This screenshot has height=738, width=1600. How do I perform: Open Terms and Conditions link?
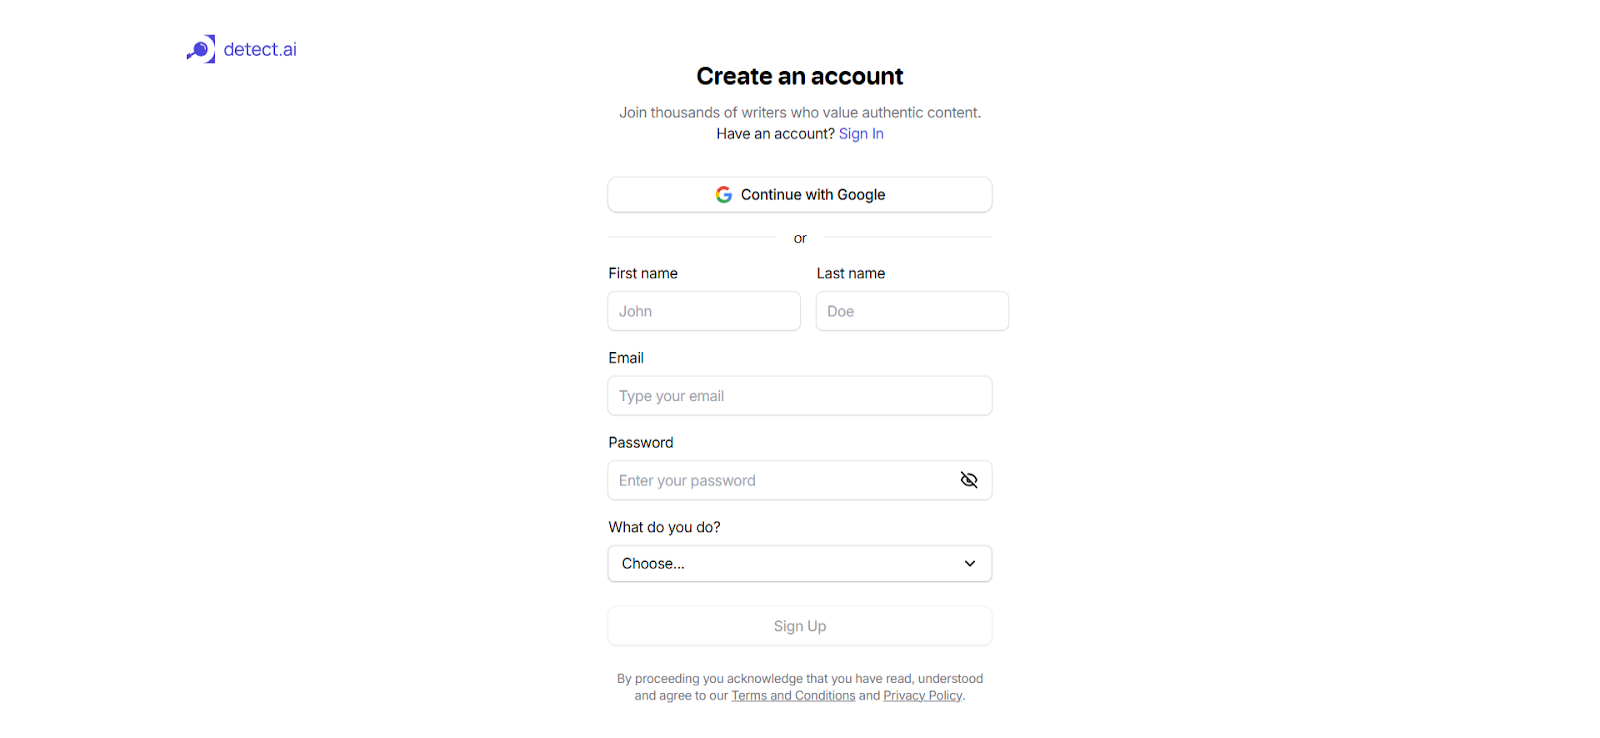click(793, 696)
